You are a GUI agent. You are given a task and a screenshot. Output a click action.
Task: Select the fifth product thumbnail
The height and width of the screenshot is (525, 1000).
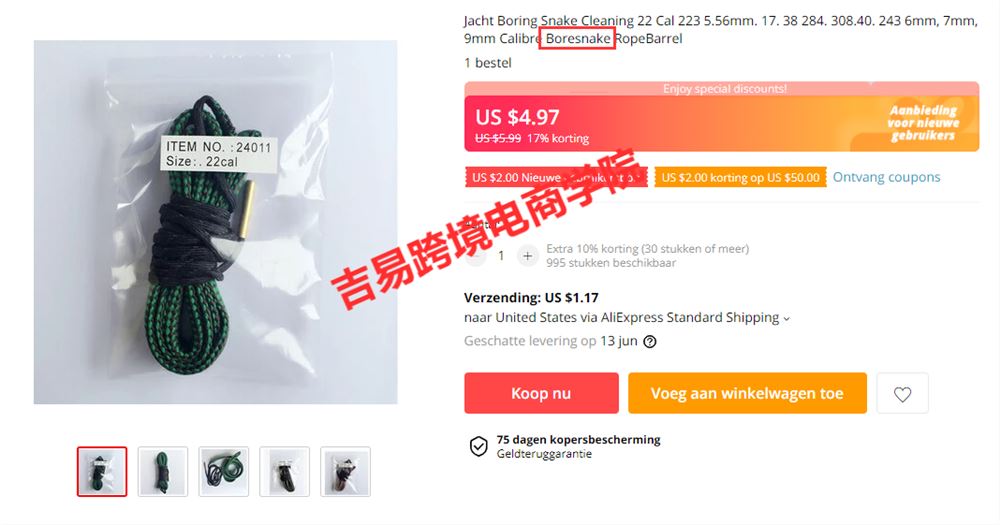coord(345,471)
